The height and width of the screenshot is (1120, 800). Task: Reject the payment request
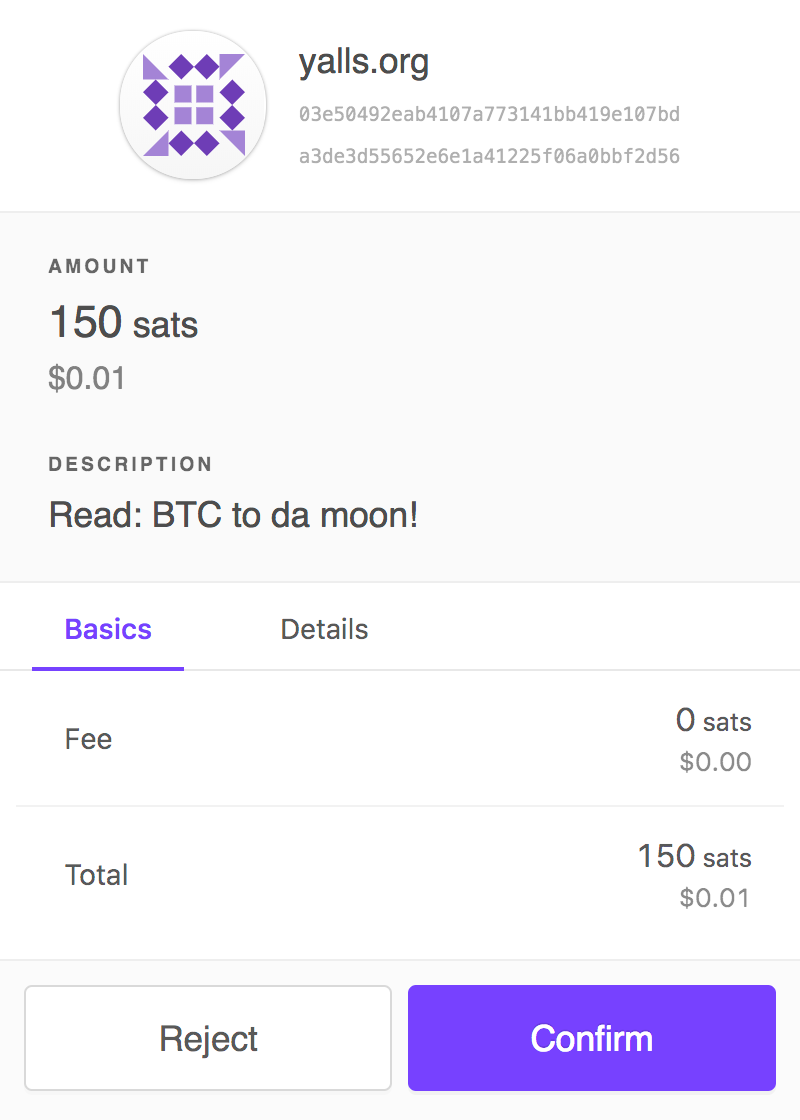208,1038
